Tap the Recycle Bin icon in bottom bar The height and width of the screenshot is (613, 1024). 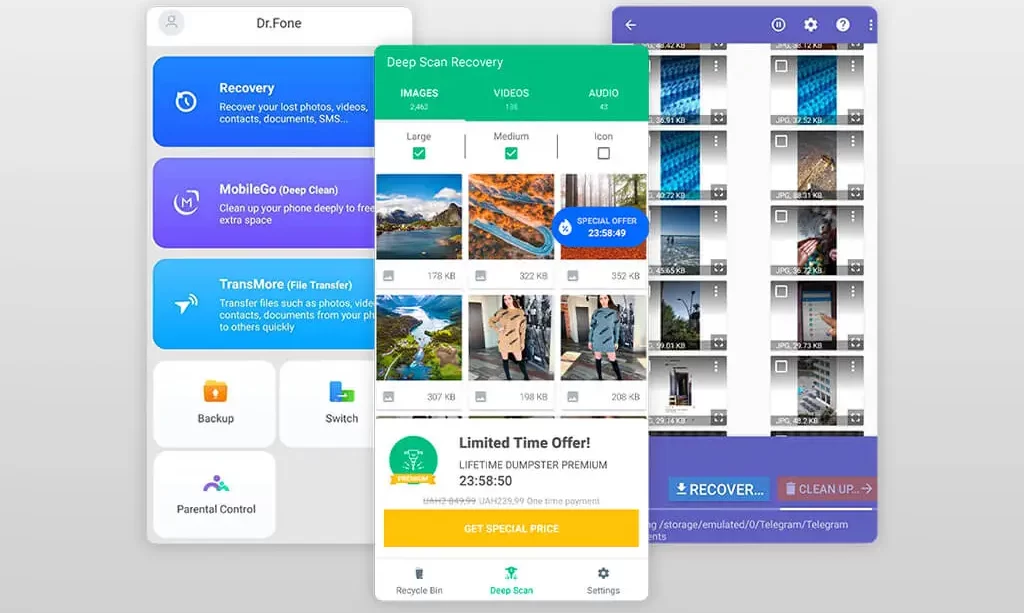(419, 573)
